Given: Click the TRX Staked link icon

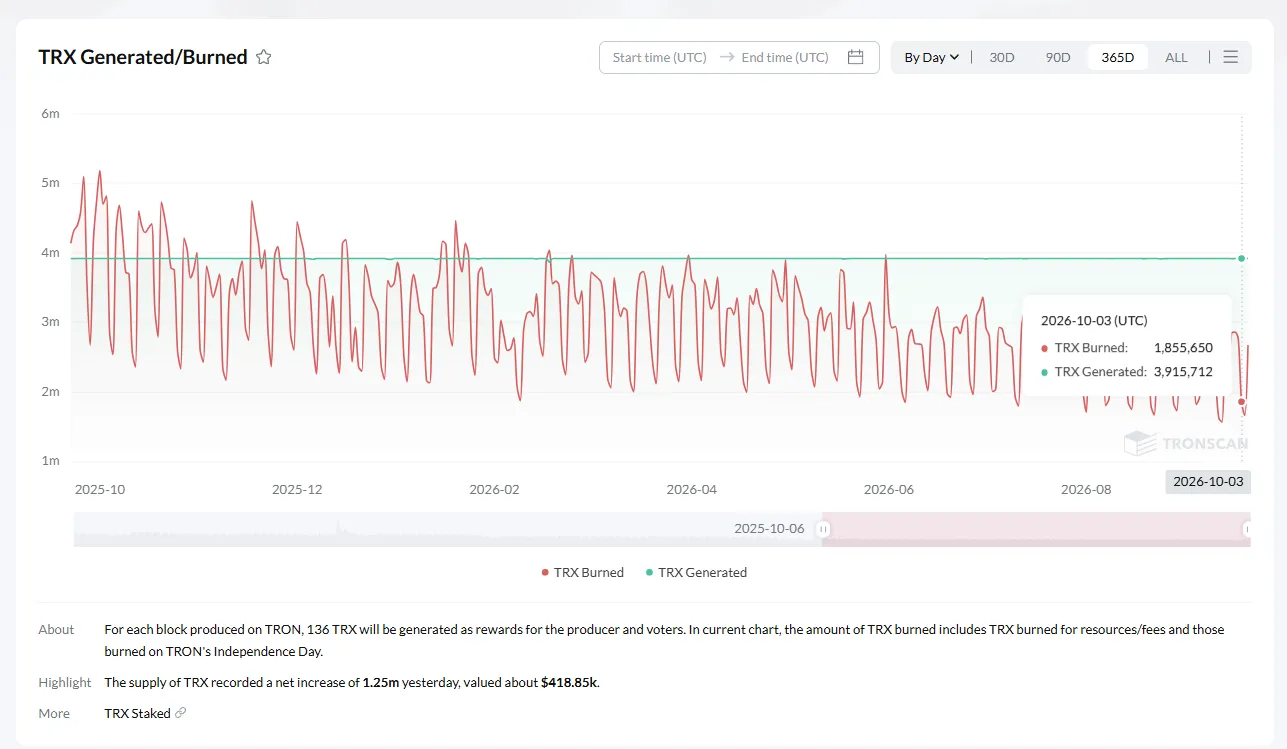Looking at the screenshot, I should [x=181, y=713].
